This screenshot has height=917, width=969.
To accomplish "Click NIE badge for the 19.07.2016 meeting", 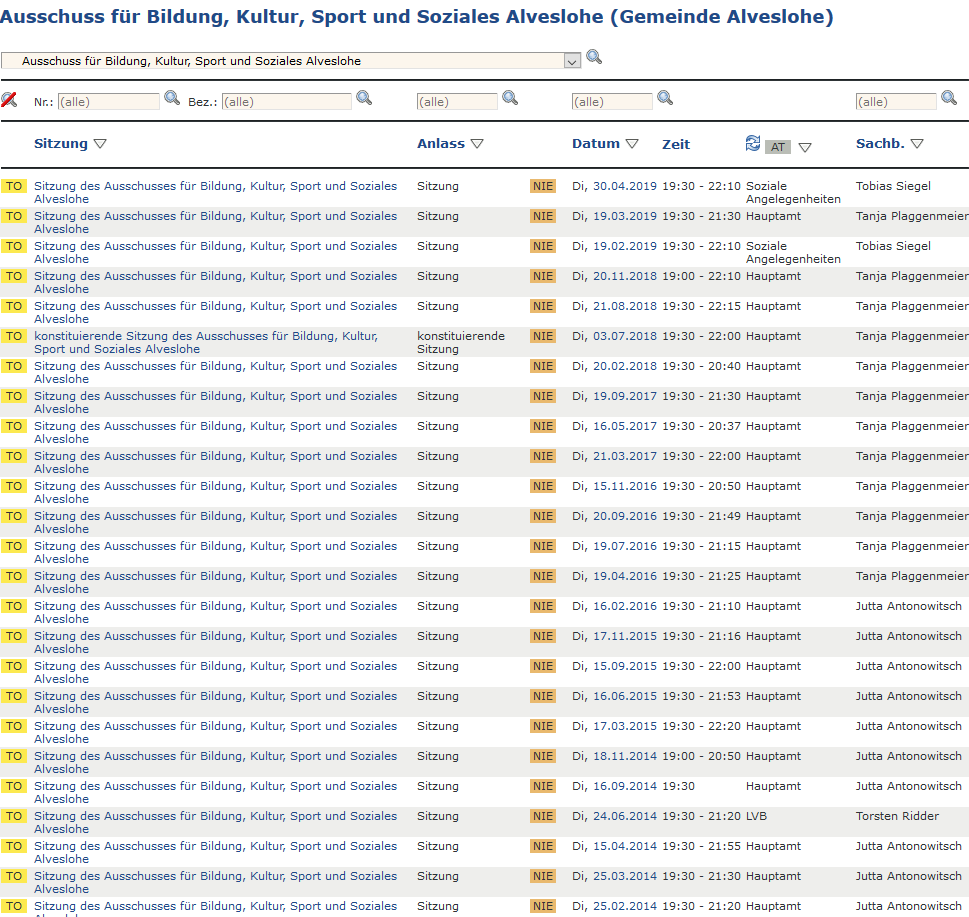I will 543,546.
